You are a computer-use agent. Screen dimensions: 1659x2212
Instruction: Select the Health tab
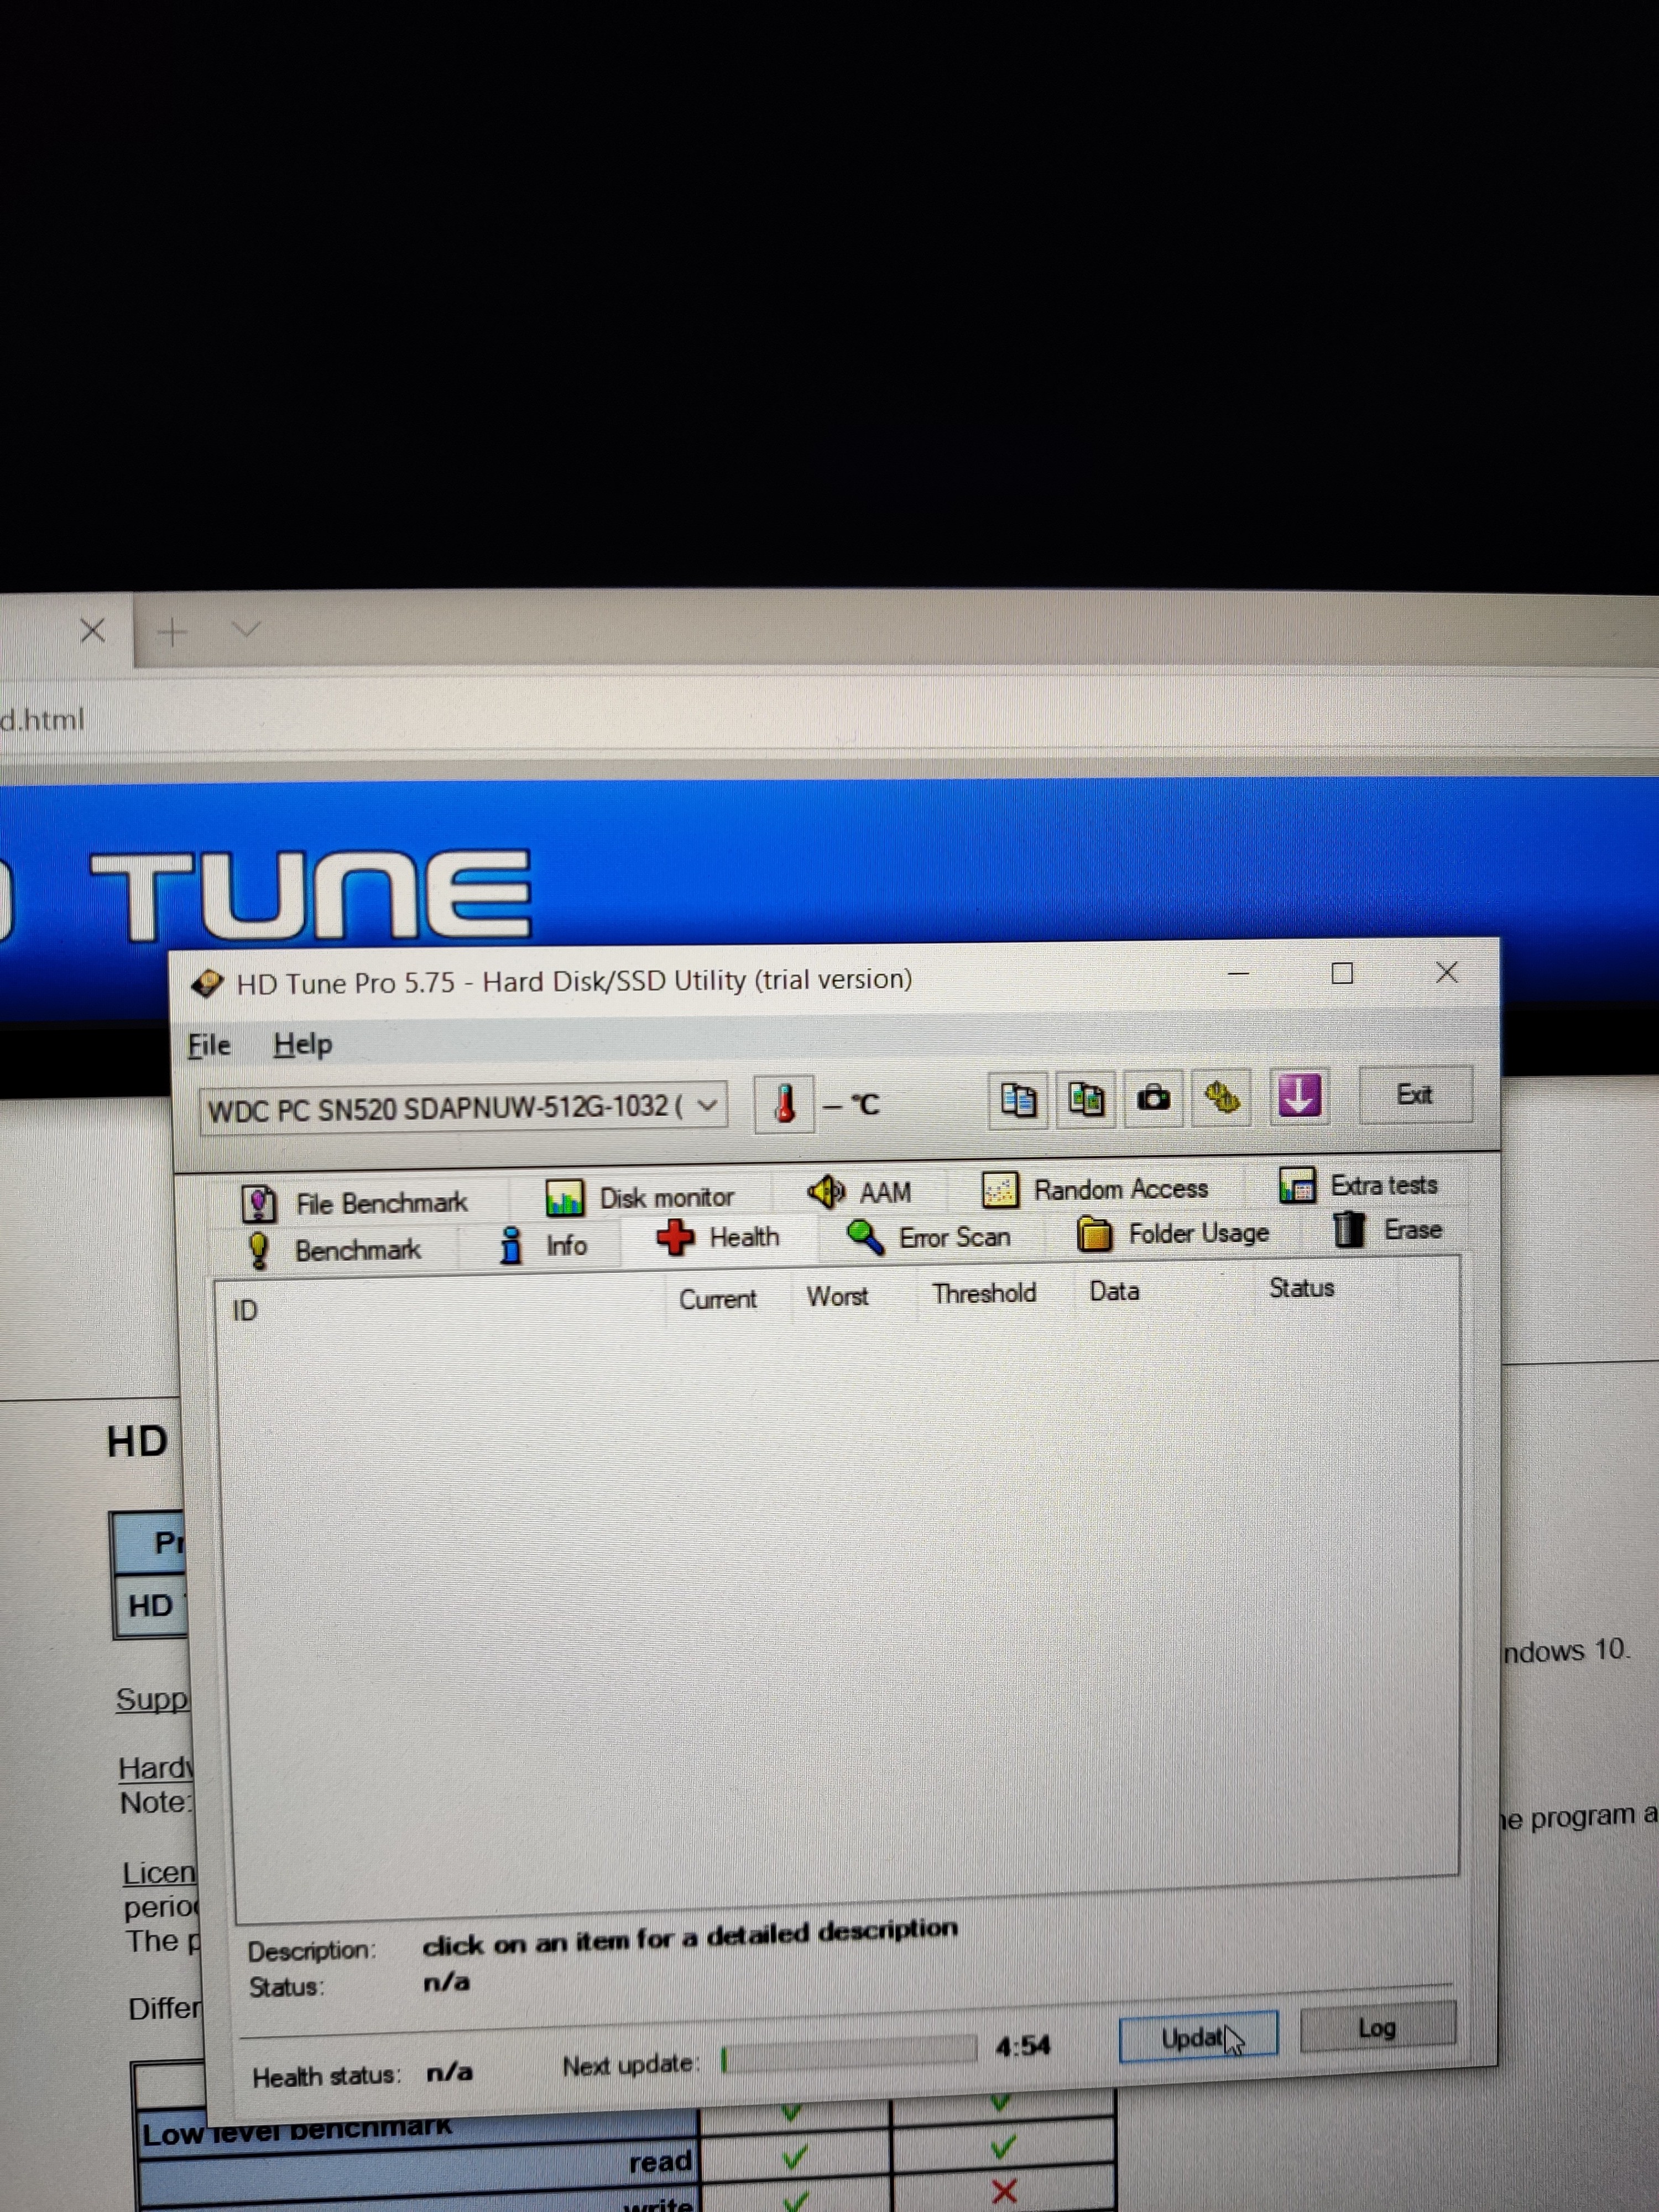[718, 1238]
